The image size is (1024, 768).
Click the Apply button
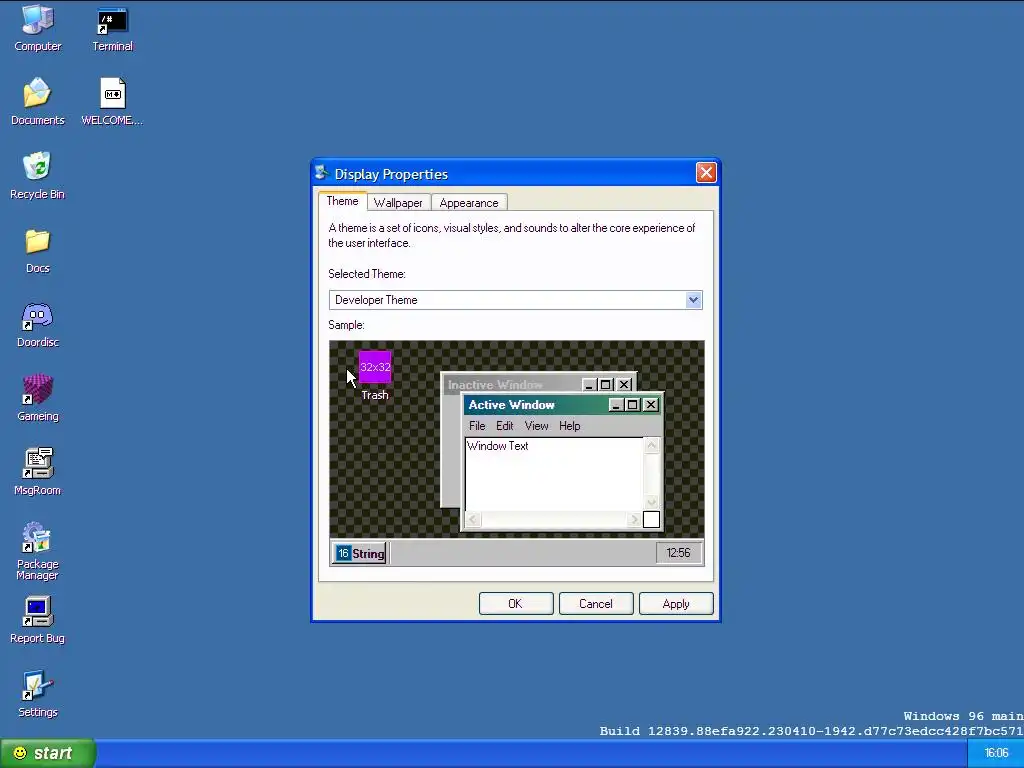click(x=676, y=603)
